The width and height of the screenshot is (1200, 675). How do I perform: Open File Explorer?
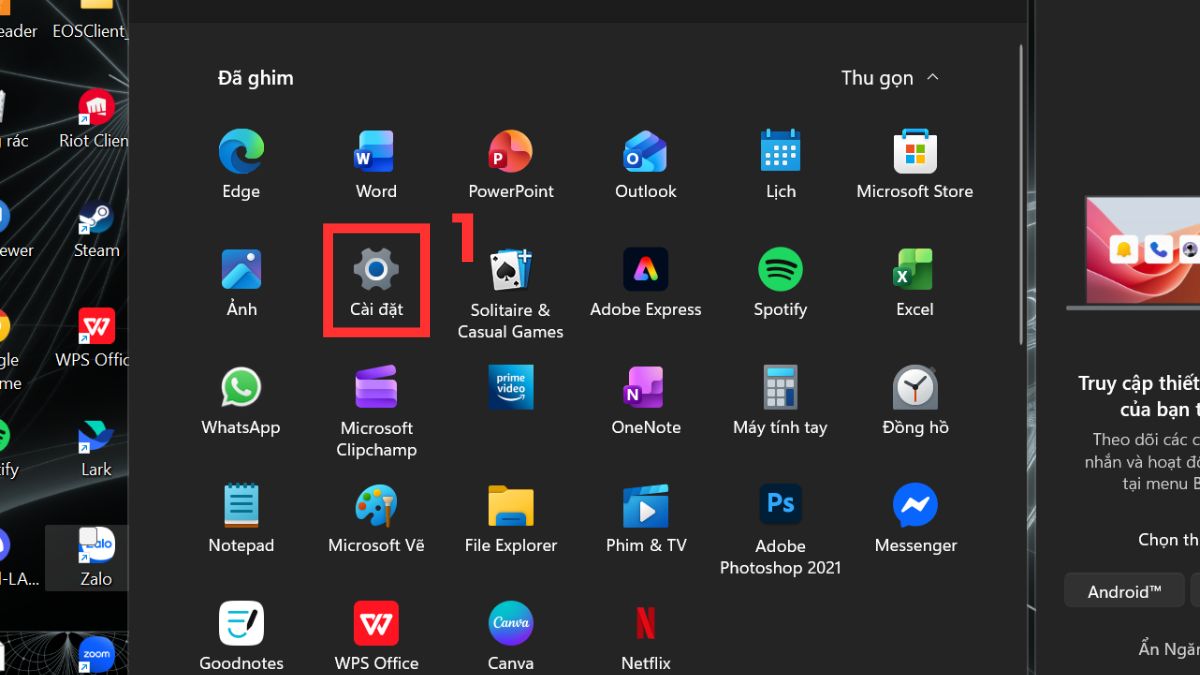(x=511, y=519)
